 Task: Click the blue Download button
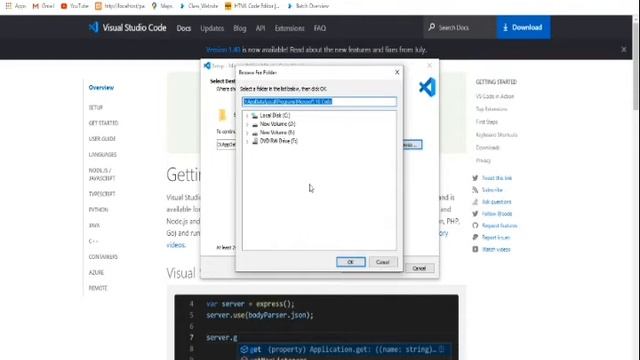[523, 27]
